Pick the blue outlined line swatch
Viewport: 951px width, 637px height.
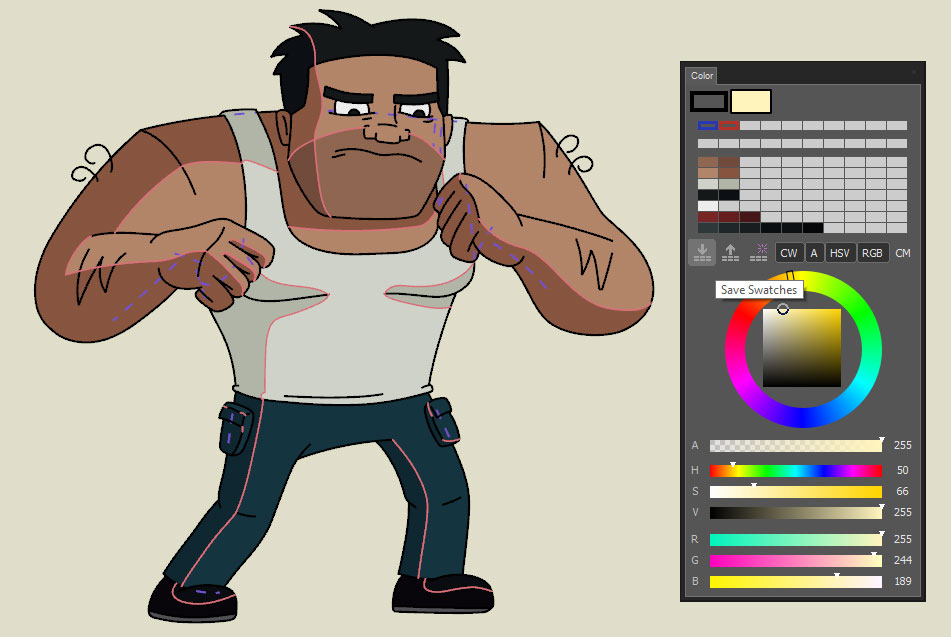click(x=708, y=126)
